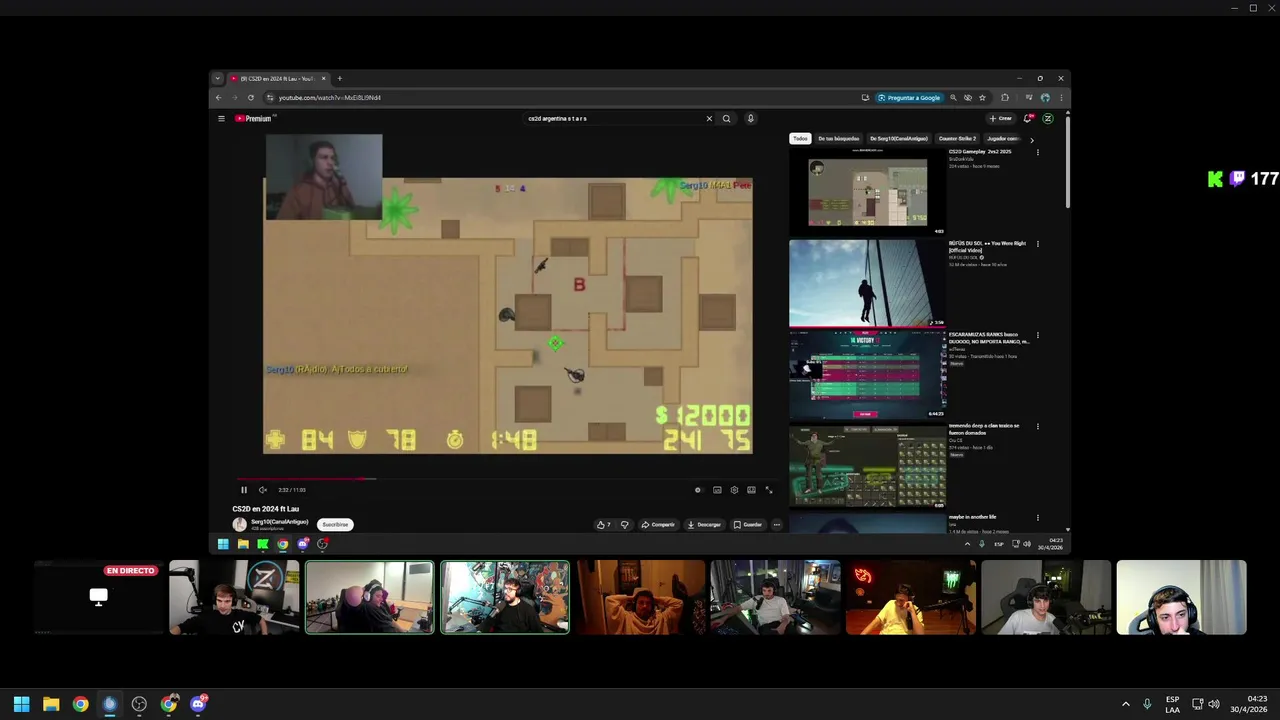This screenshot has height=720, width=1280.
Task: Show more filter chips with the arrow
Action: pyautogui.click(x=1032, y=140)
